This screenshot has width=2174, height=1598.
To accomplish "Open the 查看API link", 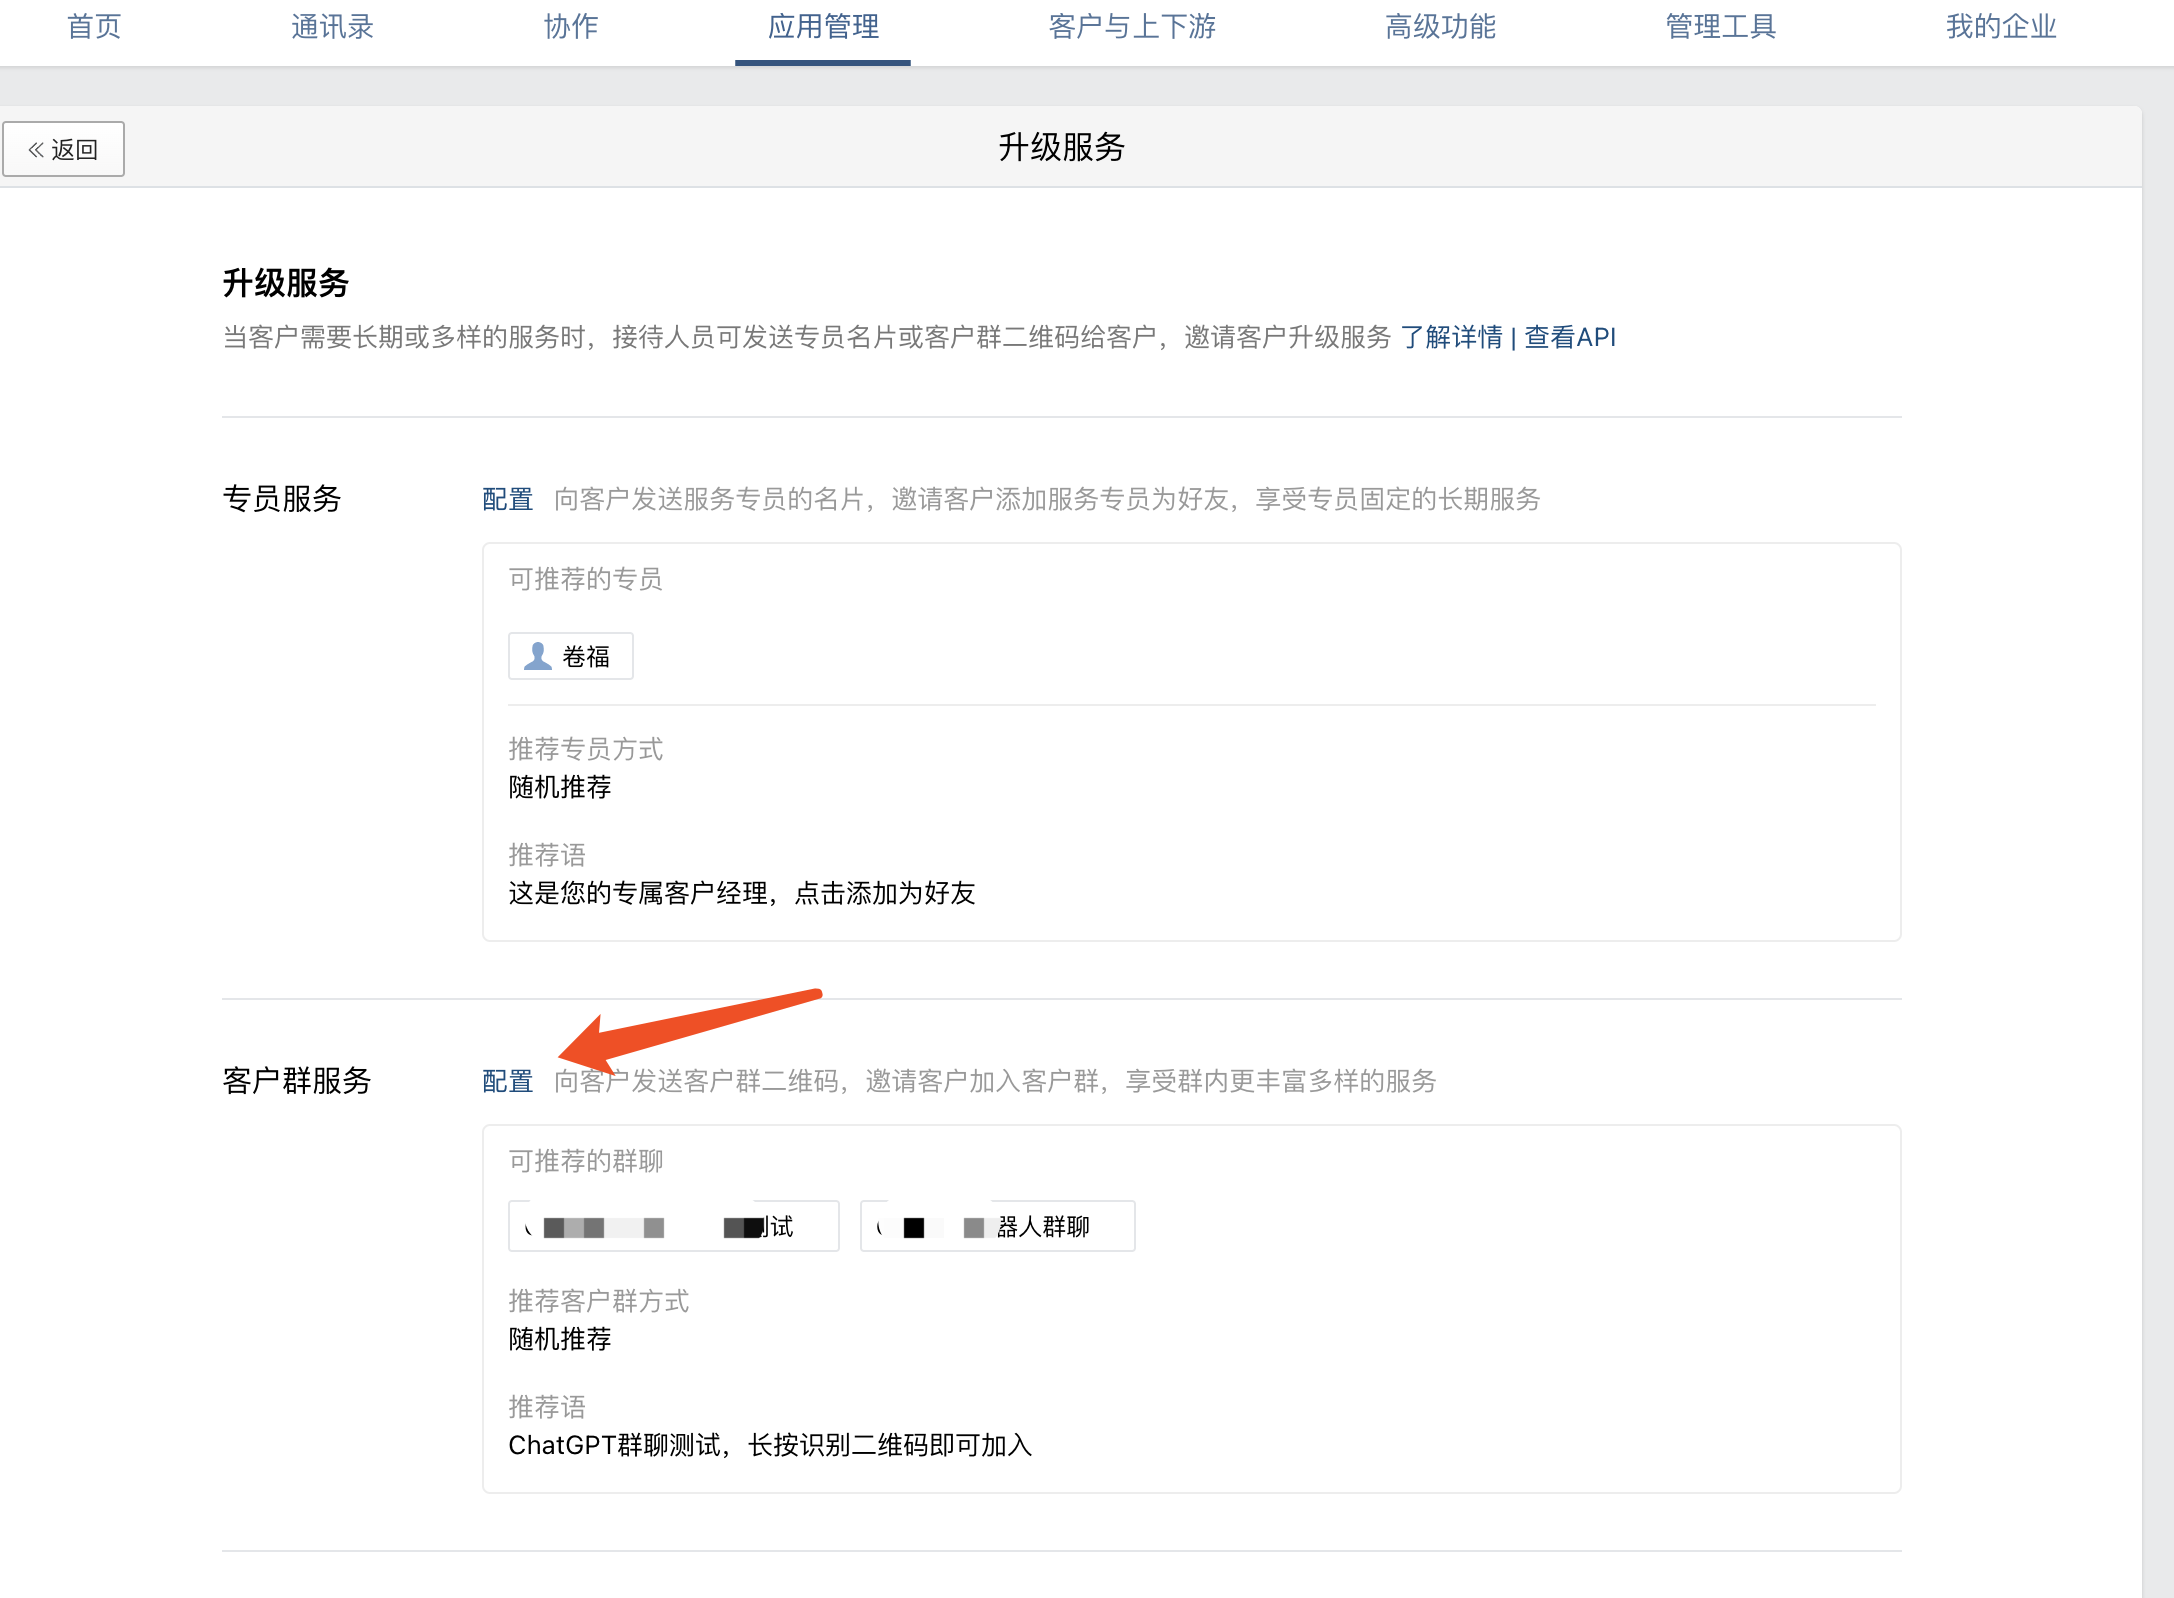I will tap(1570, 337).
